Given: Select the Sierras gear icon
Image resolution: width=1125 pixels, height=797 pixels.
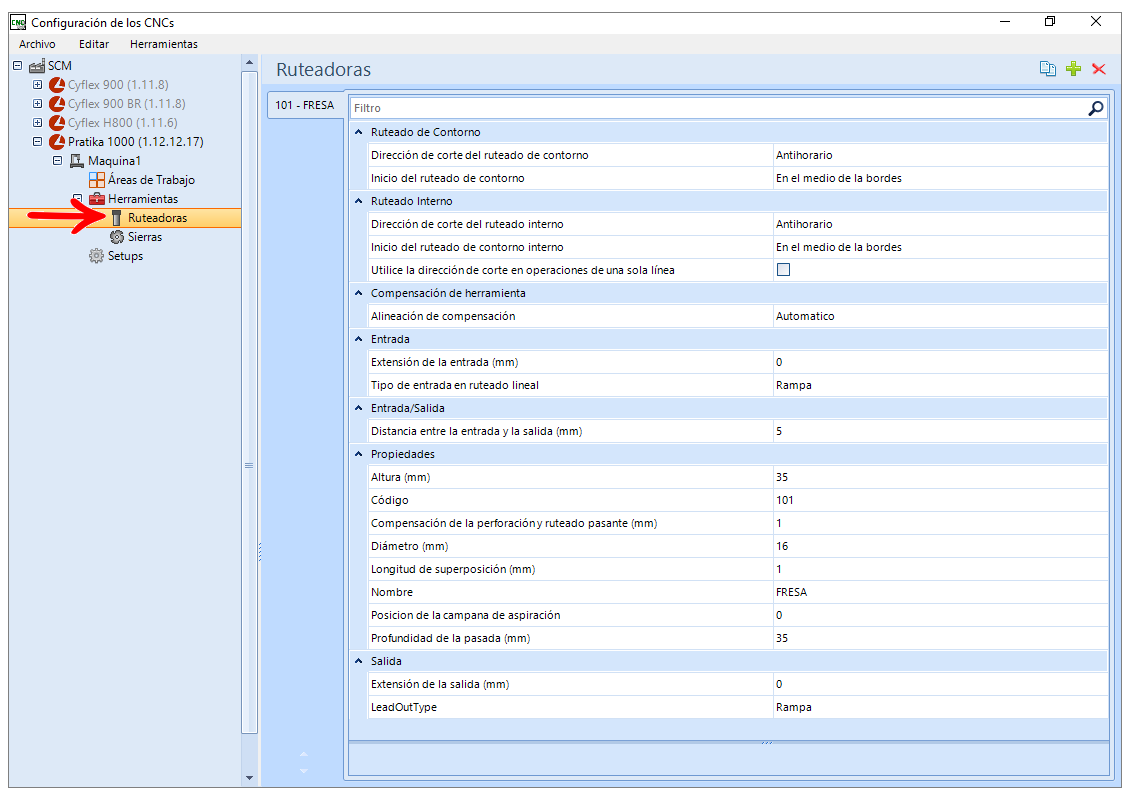Looking at the screenshot, I should [x=117, y=237].
